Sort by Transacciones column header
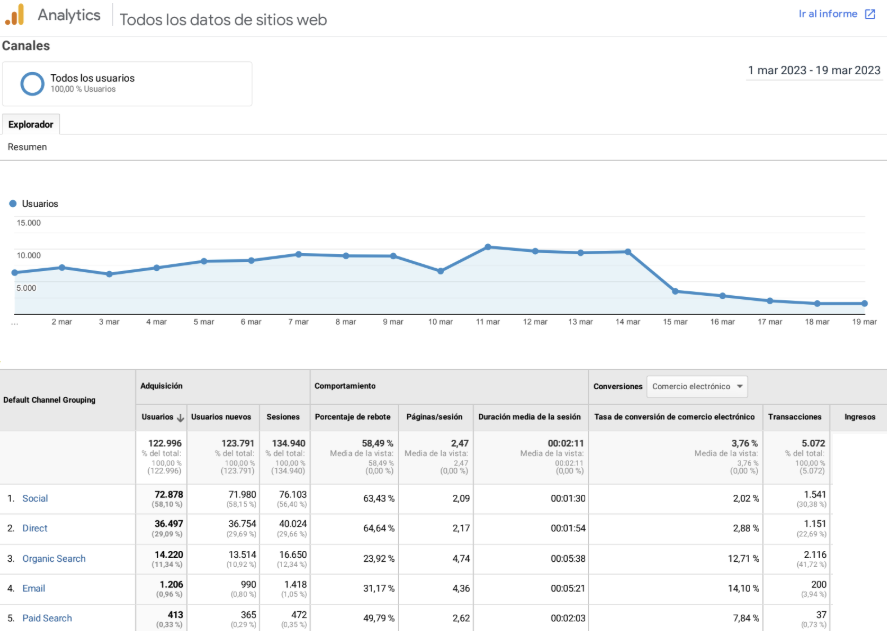Image resolution: width=887 pixels, height=631 pixels. click(794, 417)
